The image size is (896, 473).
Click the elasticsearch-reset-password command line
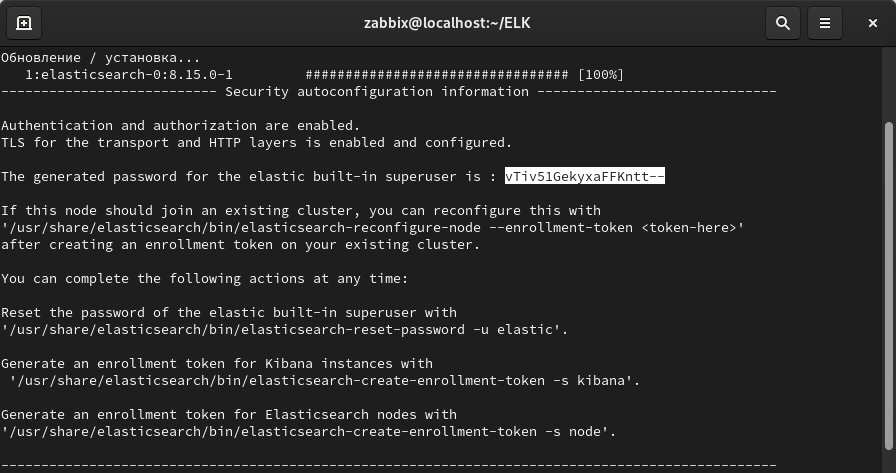[x=284, y=330]
